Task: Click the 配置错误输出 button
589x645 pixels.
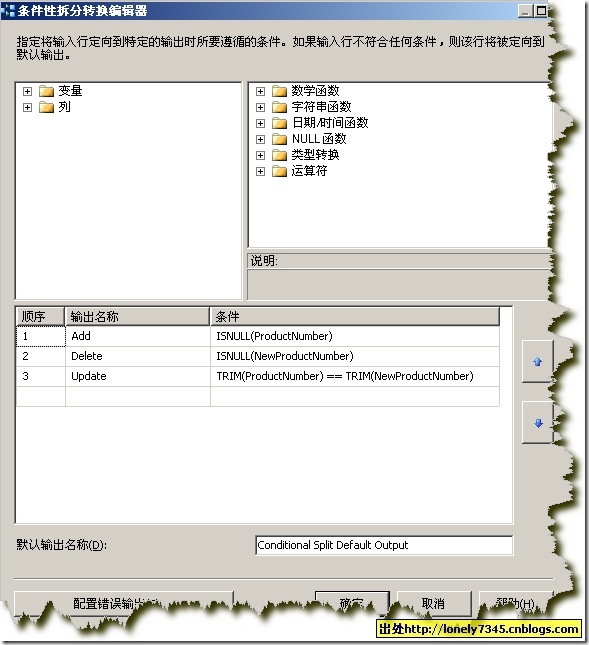Action: [123, 603]
